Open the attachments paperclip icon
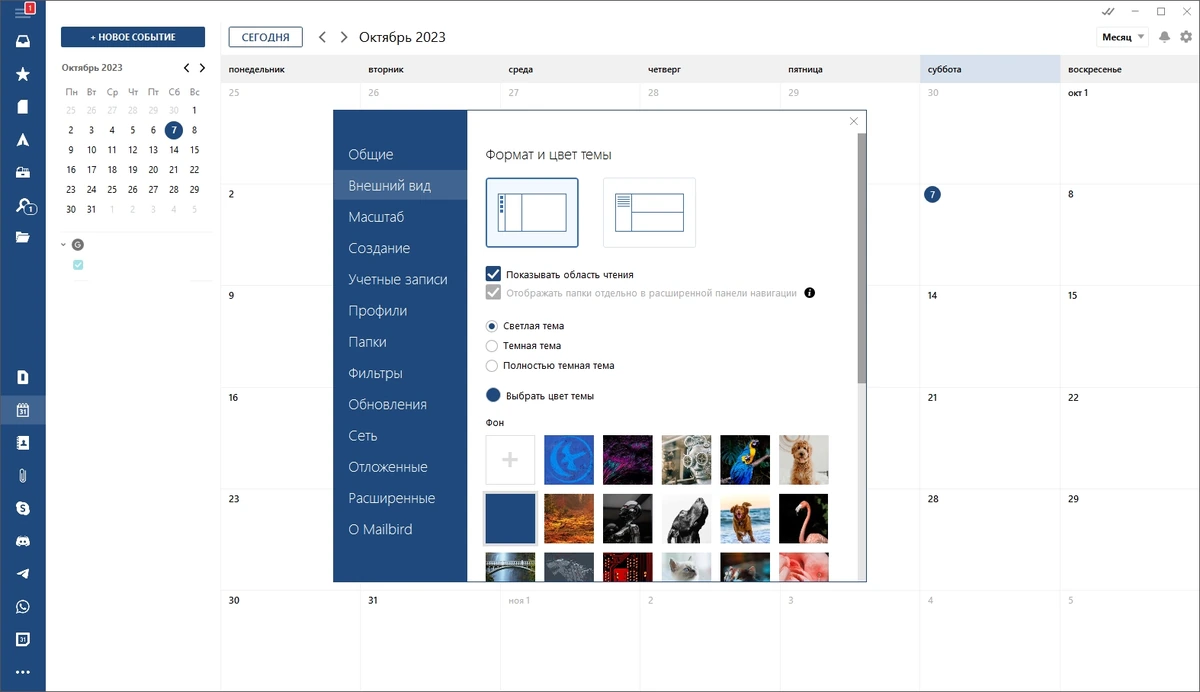1200x692 pixels. pyautogui.click(x=23, y=475)
